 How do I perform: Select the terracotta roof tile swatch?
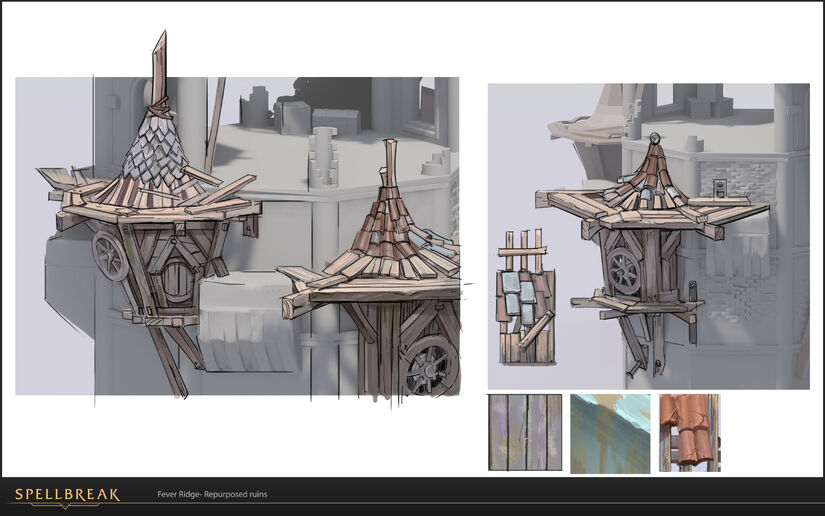click(690, 433)
